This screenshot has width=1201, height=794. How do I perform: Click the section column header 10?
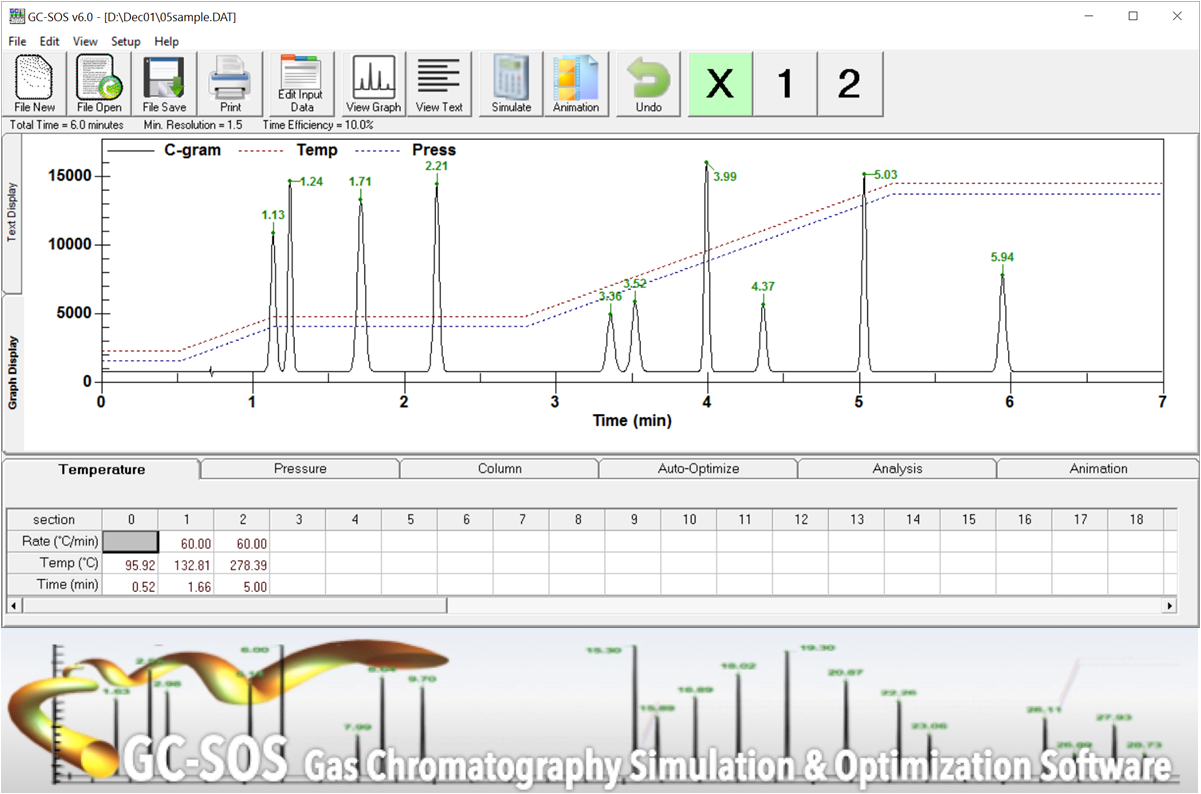(689, 520)
